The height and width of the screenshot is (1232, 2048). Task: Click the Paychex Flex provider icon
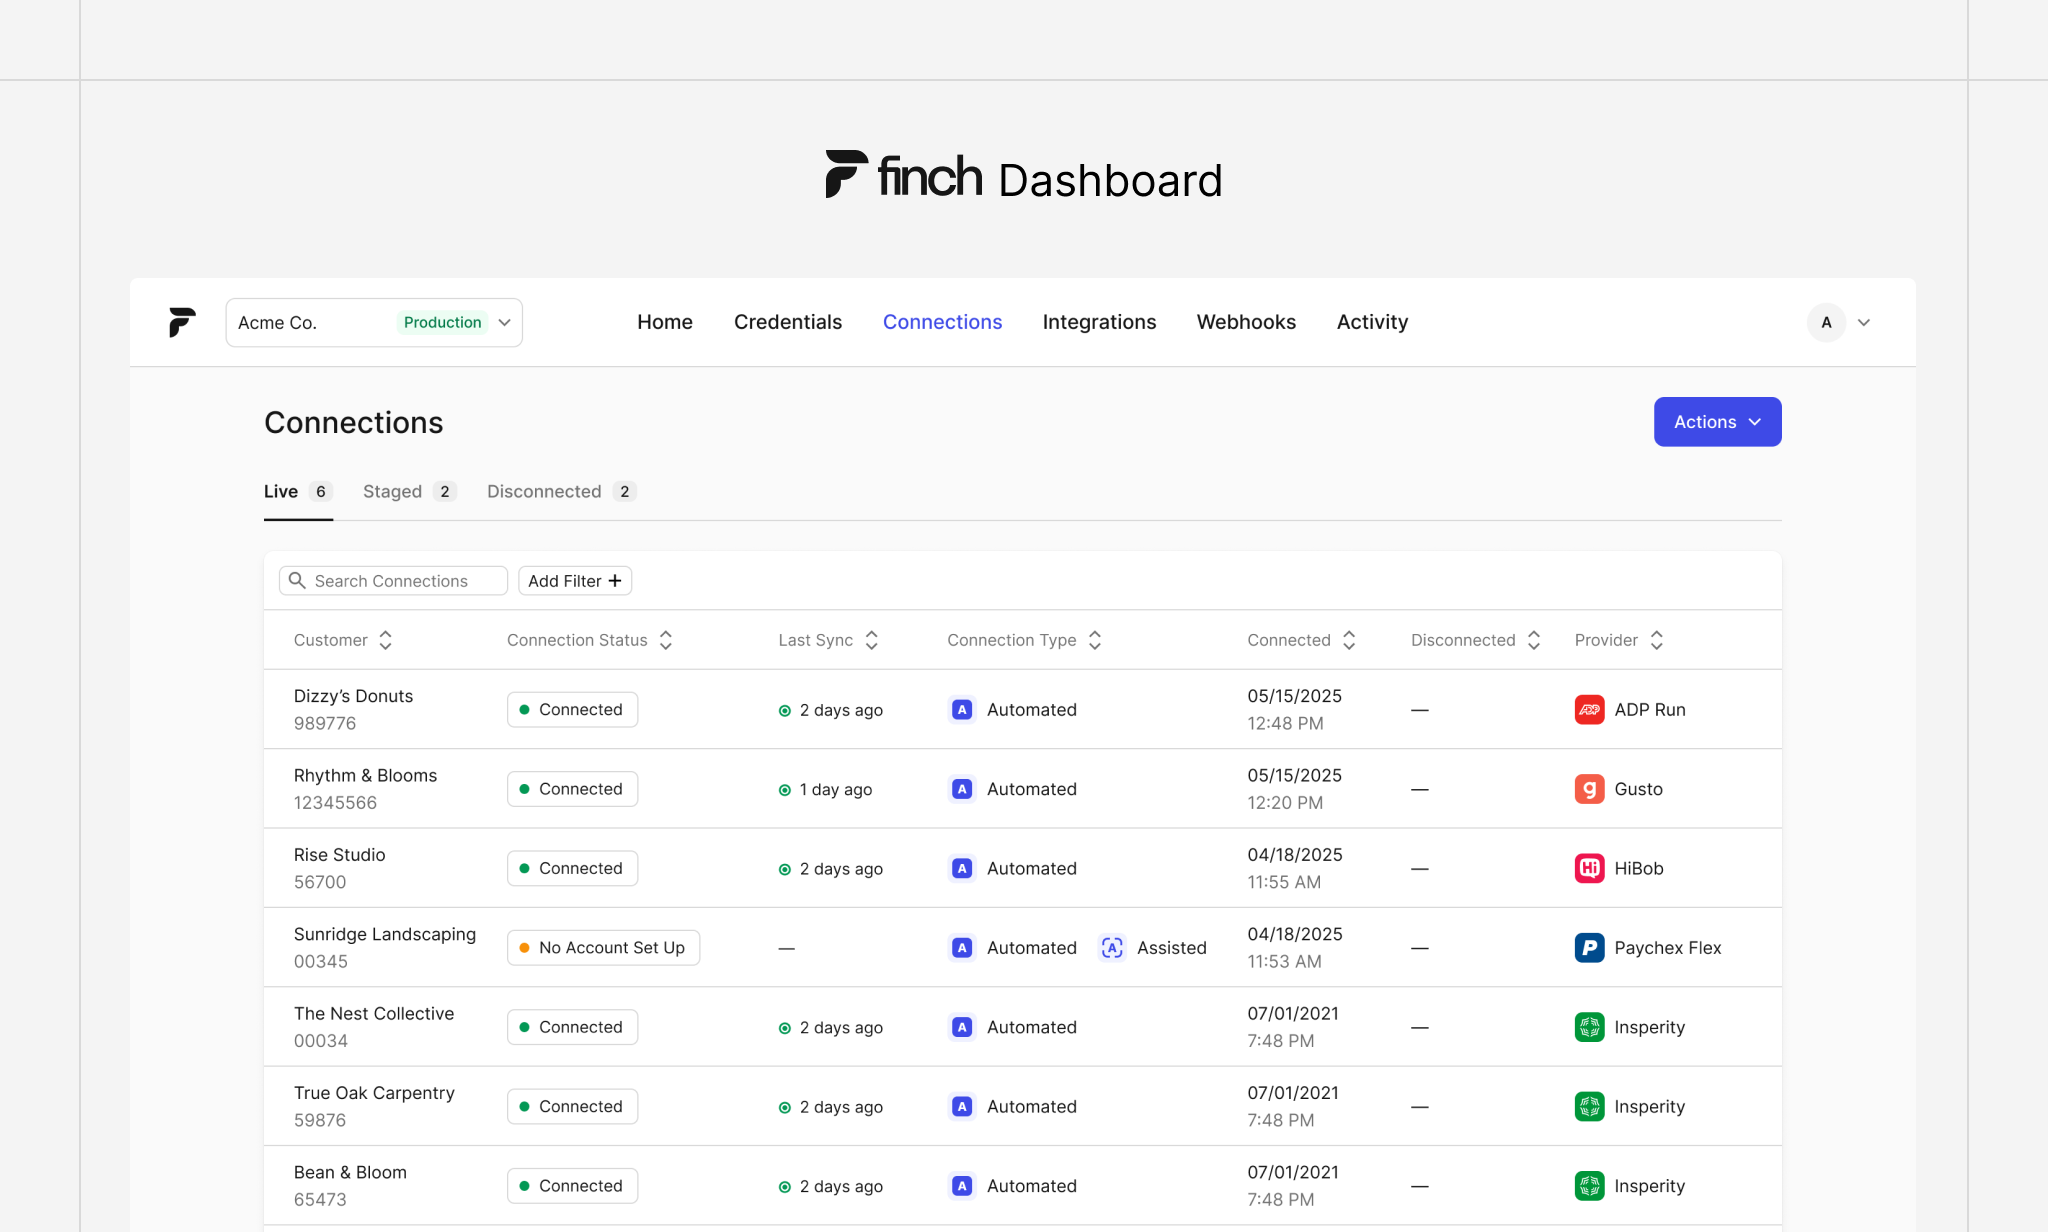1589,947
